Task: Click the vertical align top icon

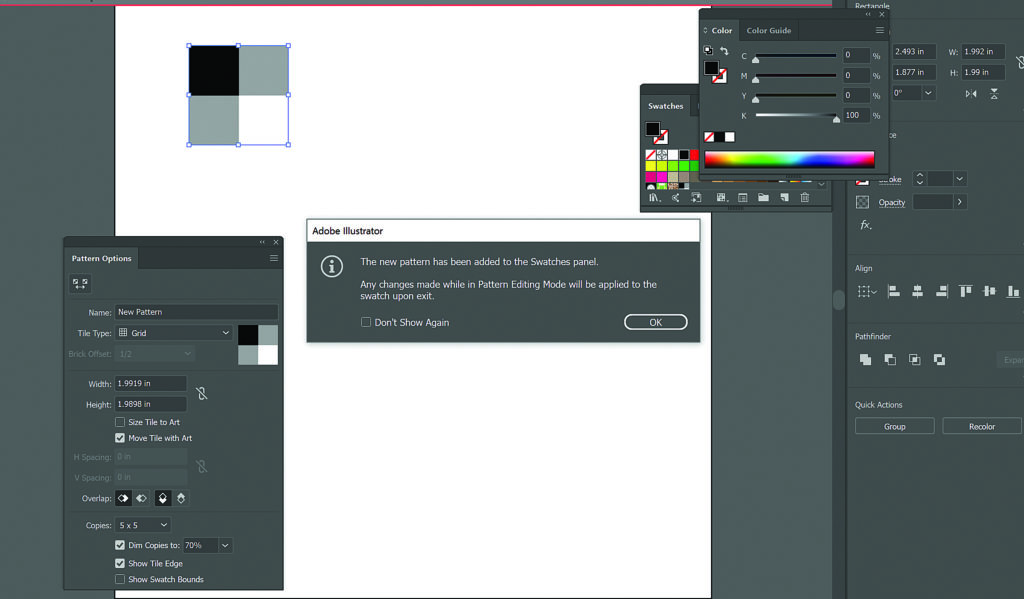Action: [965, 292]
